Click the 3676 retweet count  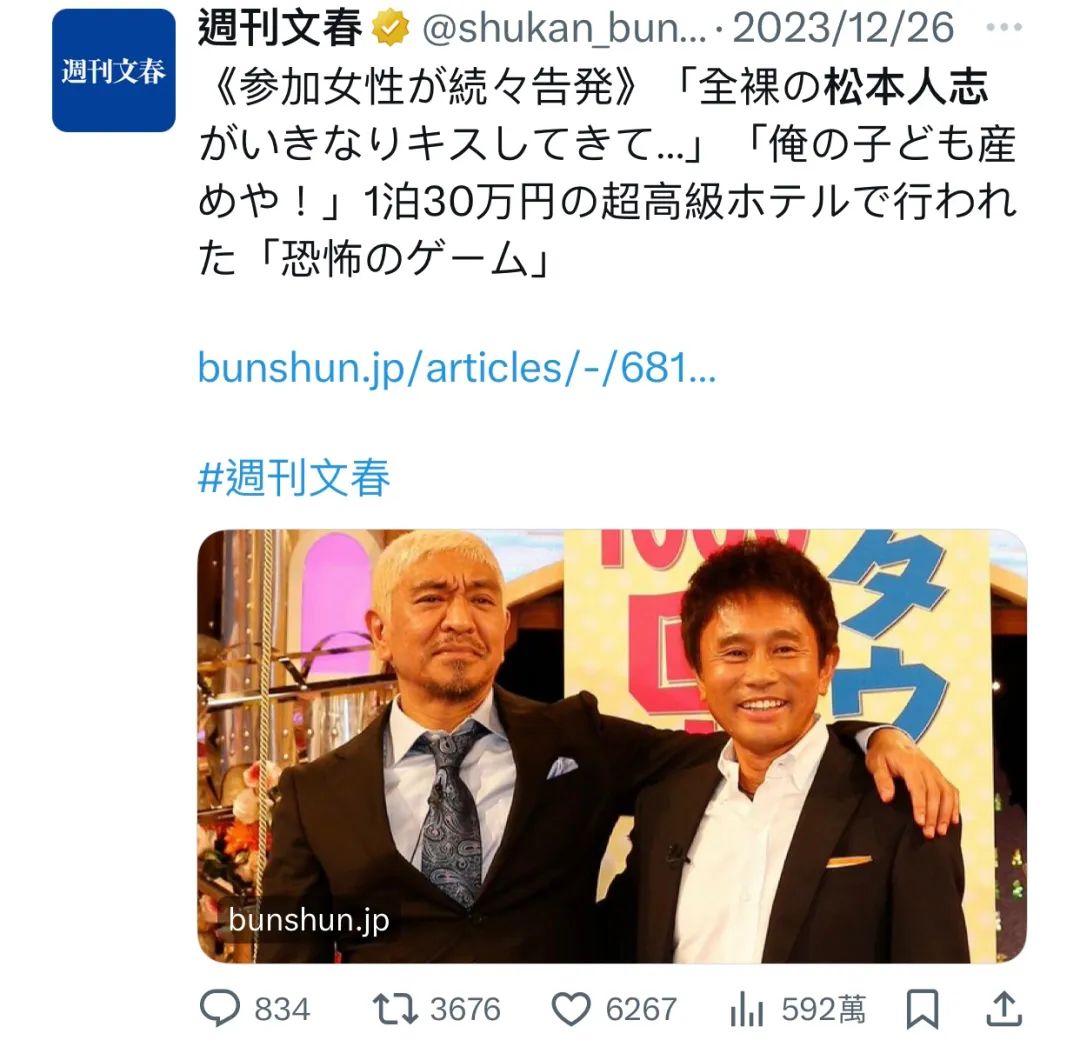[x=466, y=1010]
